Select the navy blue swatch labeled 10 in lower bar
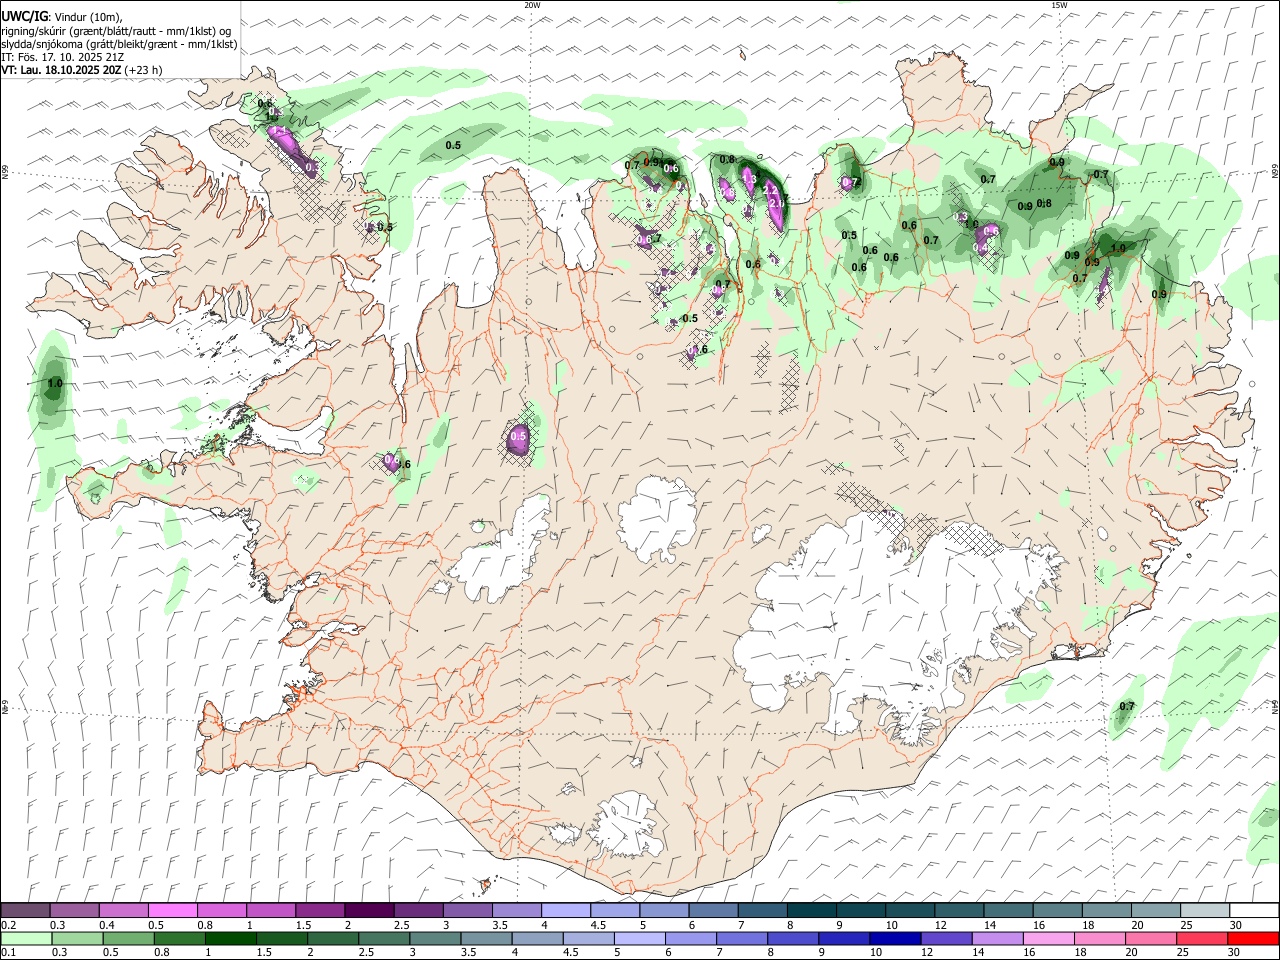 pyautogui.click(x=895, y=938)
